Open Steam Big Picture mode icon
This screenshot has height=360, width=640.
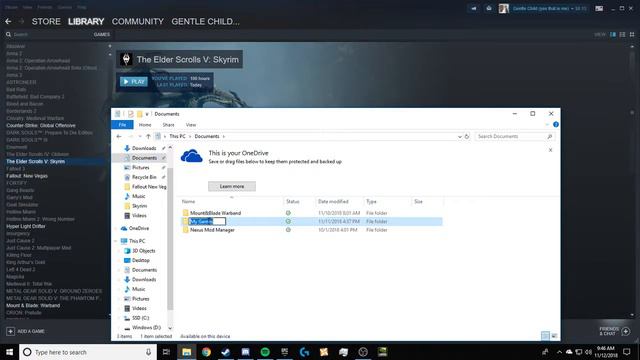click(599, 8)
